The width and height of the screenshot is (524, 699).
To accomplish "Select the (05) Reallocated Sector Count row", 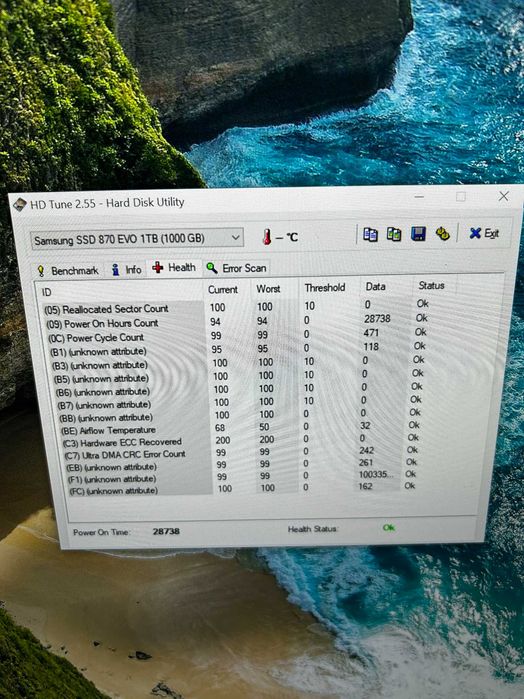I will (x=235, y=307).
